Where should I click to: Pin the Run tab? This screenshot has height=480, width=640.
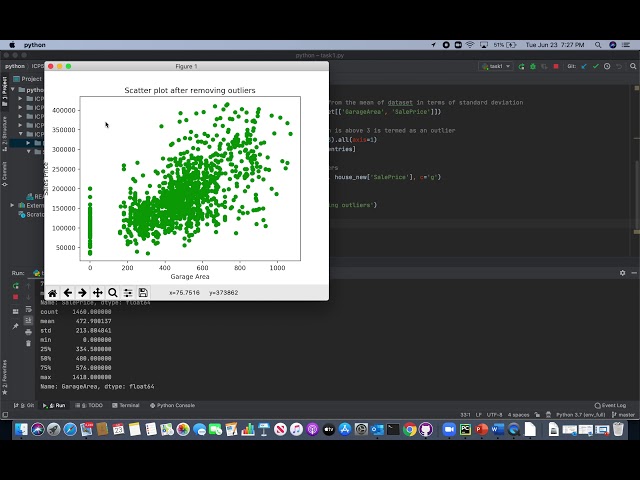tap(16, 326)
